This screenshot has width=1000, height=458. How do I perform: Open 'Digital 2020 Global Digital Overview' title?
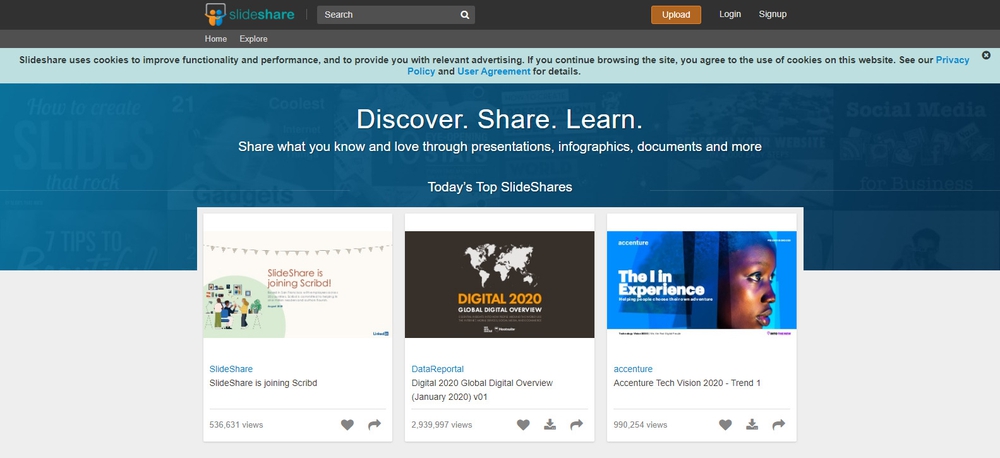[x=482, y=390]
